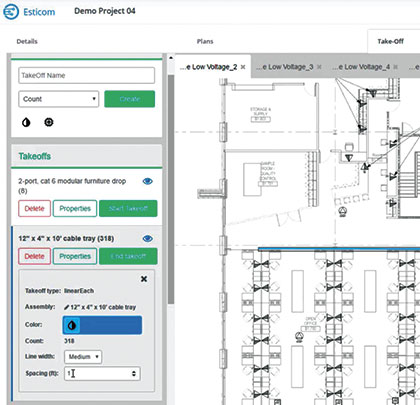
Task: Close the Low Voltage_4 tab
Action: tap(395, 67)
